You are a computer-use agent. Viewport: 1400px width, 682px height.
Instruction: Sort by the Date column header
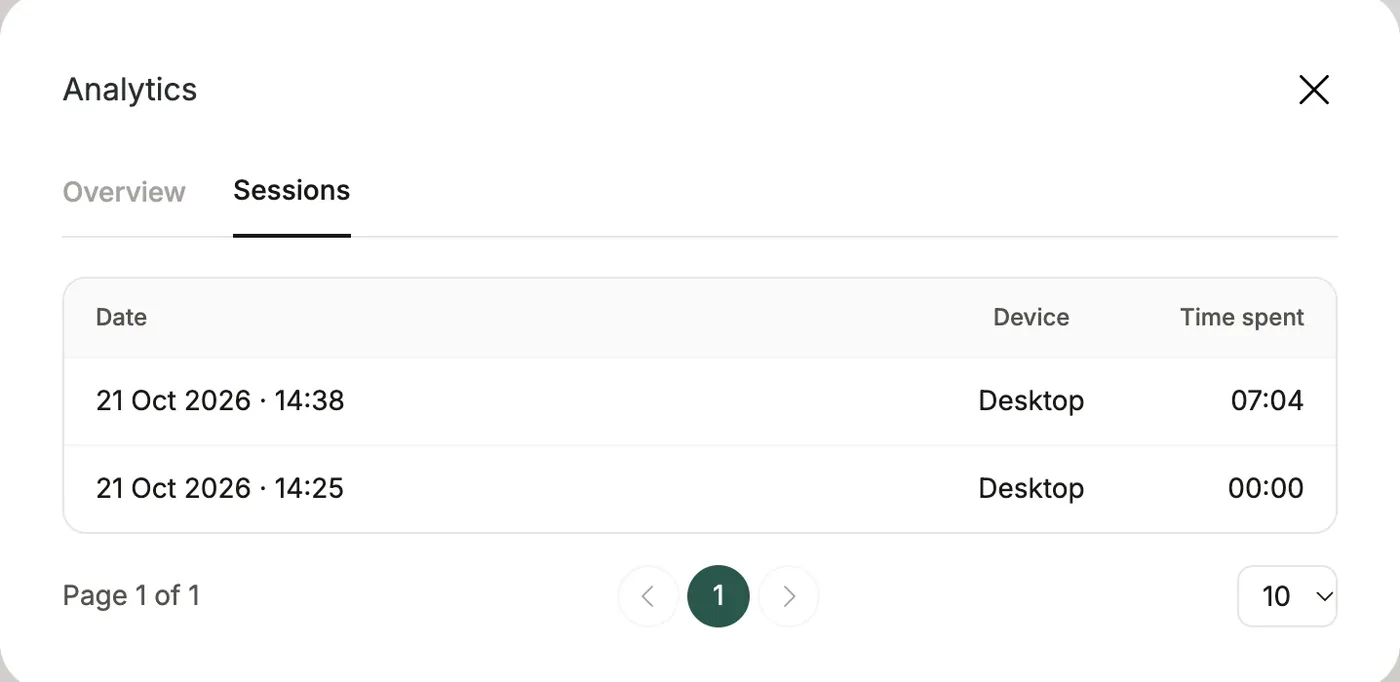tap(122, 317)
